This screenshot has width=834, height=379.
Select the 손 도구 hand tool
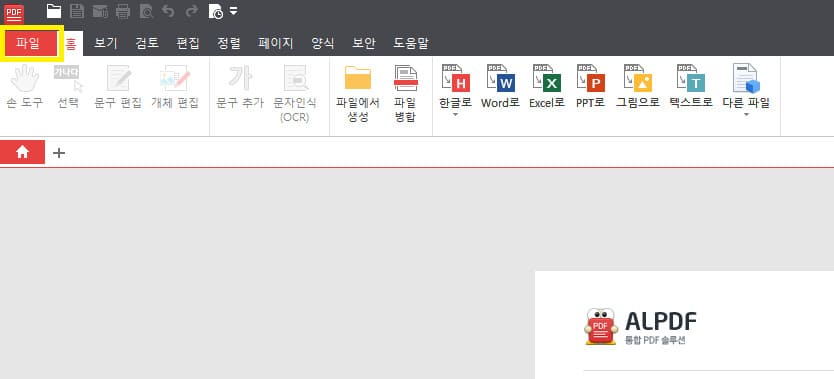(24, 87)
